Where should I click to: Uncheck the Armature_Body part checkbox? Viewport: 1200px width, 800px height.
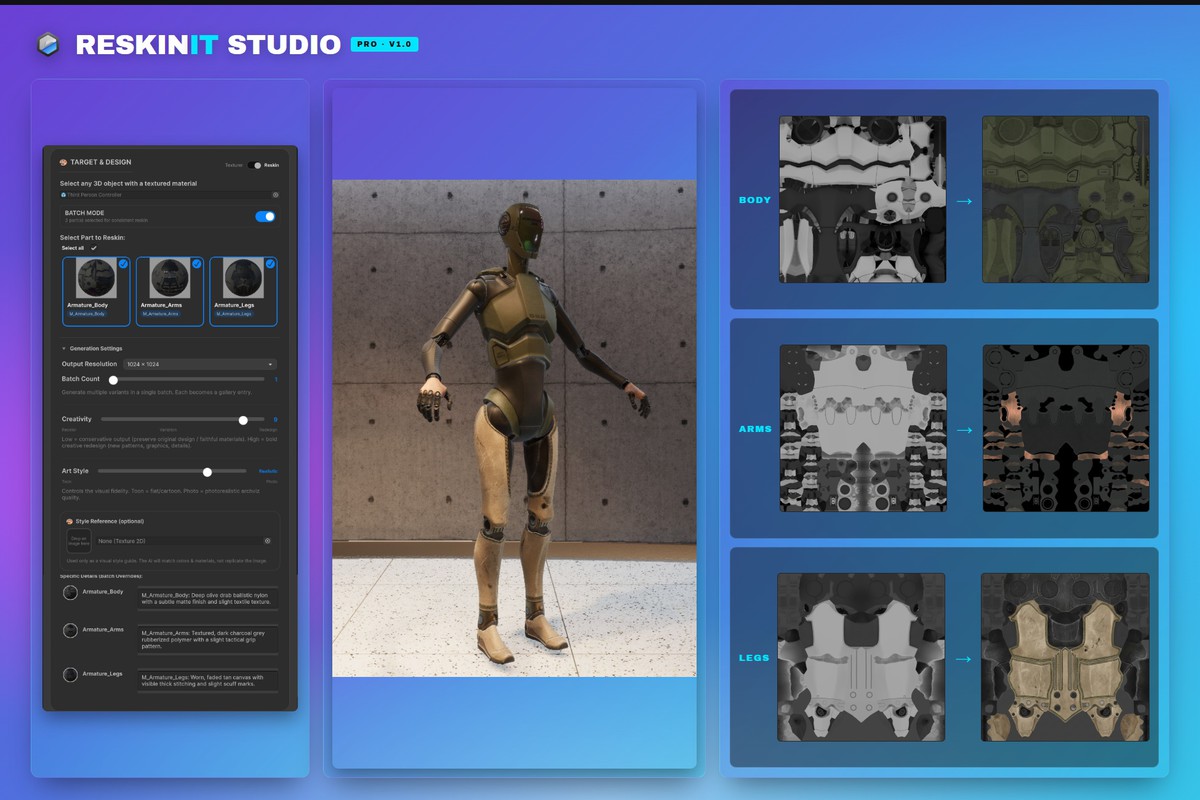click(x=123, y=263)
